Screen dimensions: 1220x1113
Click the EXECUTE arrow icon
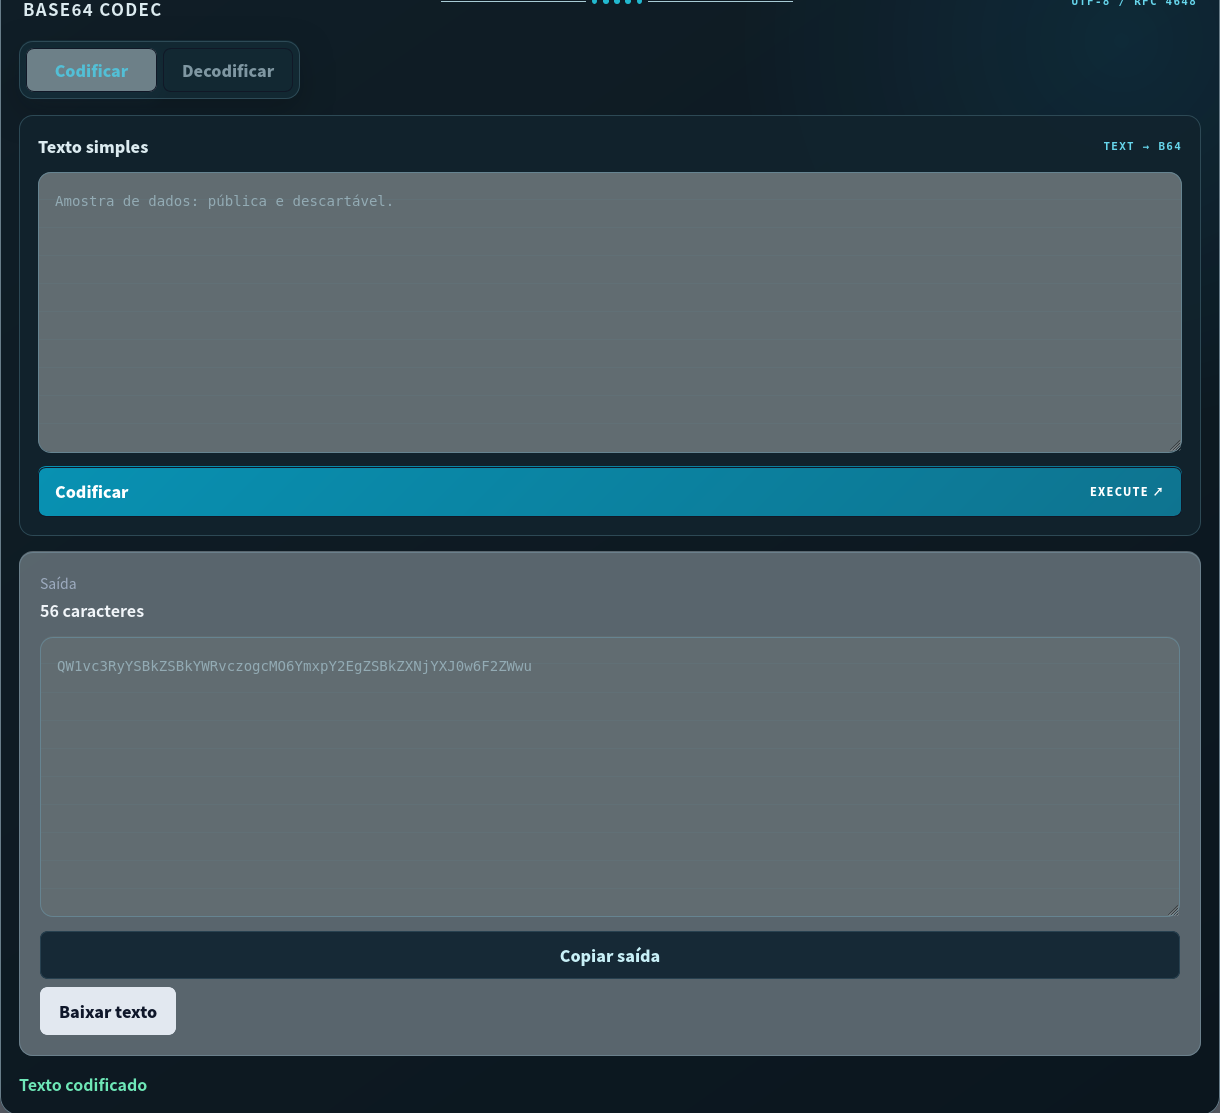(1158, 492)
